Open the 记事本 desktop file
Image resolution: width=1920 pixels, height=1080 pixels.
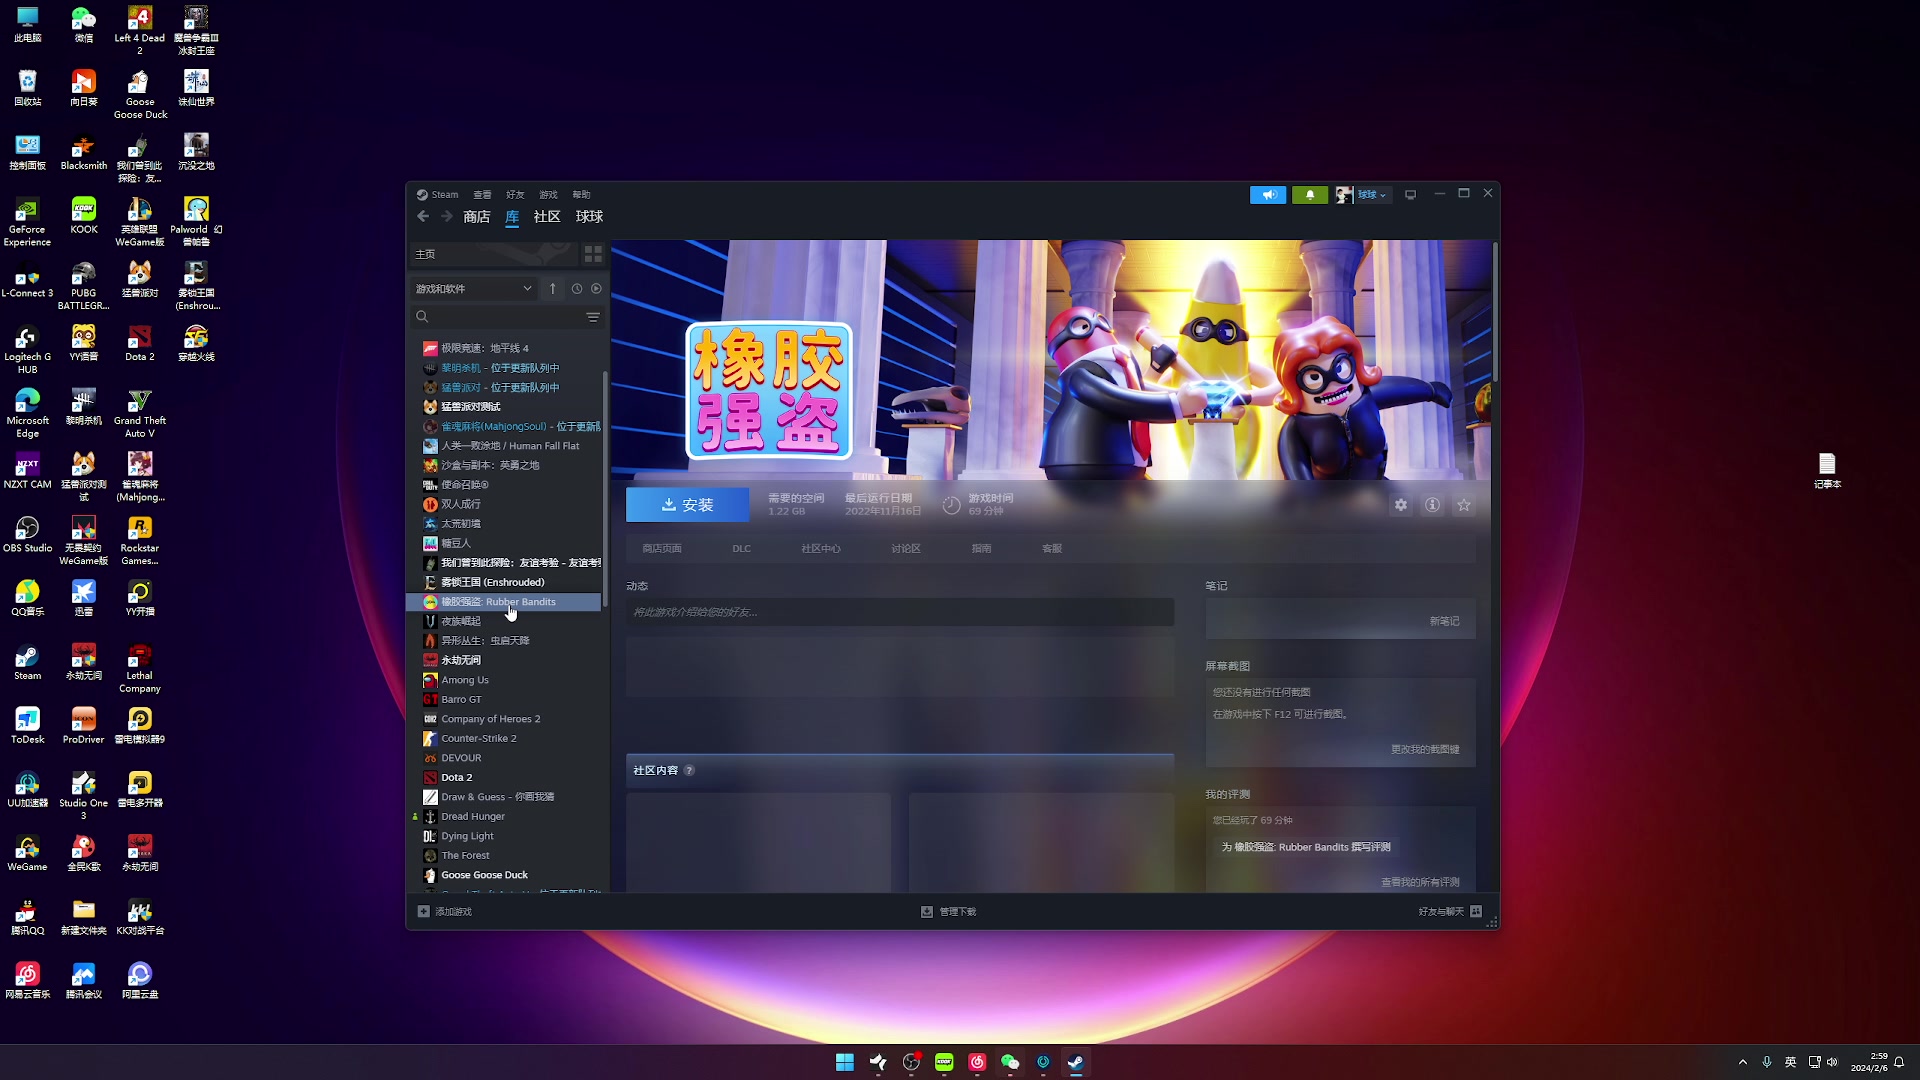(x=1827, y=470)
